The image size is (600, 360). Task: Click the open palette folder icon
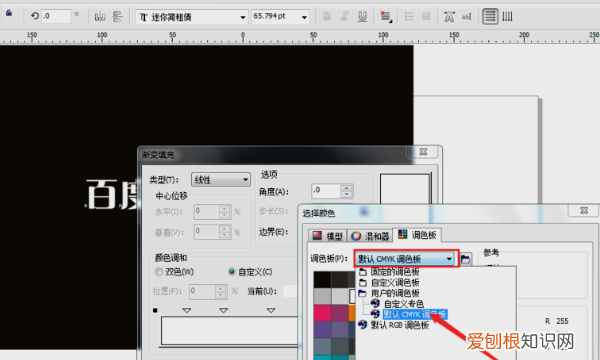tap(465, 259)
